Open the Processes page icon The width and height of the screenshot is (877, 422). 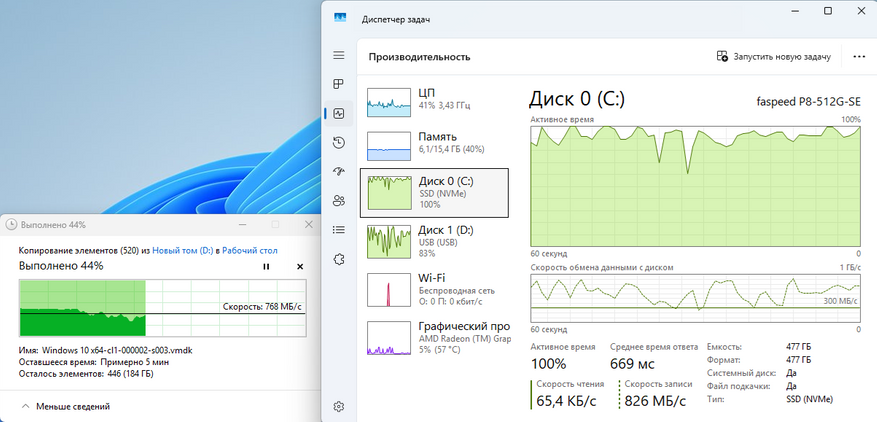338,85
